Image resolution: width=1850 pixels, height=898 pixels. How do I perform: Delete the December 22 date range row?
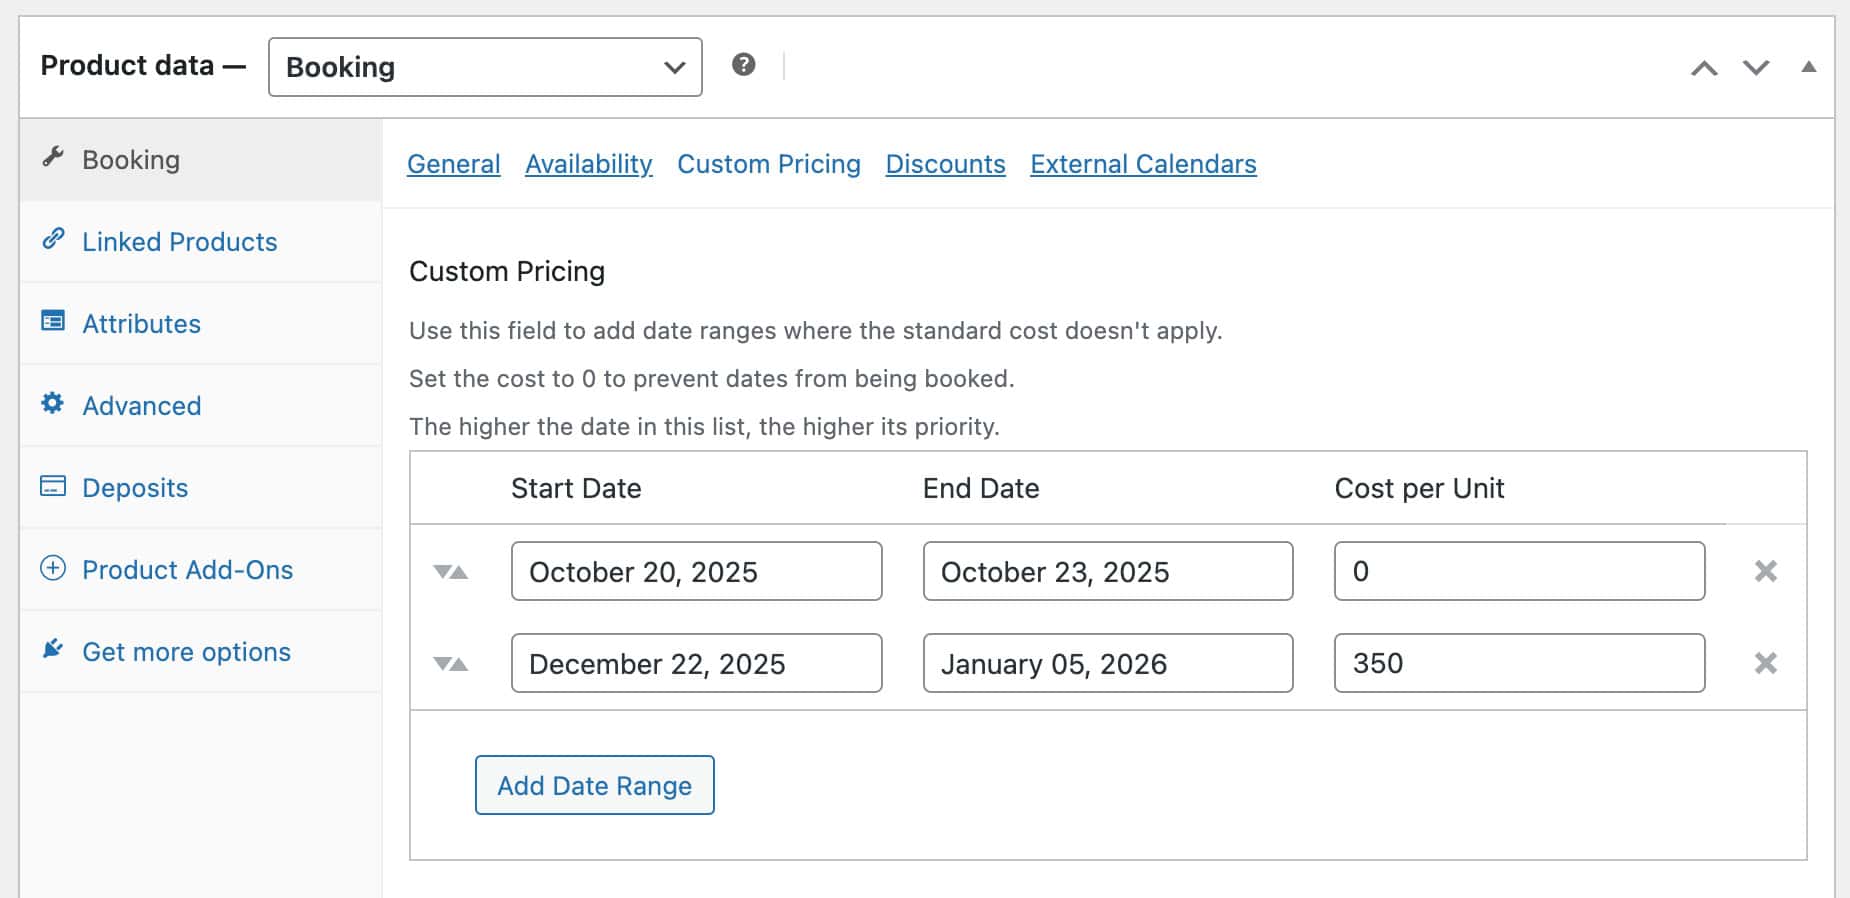pyautogui.click(x=1765, y=663)
